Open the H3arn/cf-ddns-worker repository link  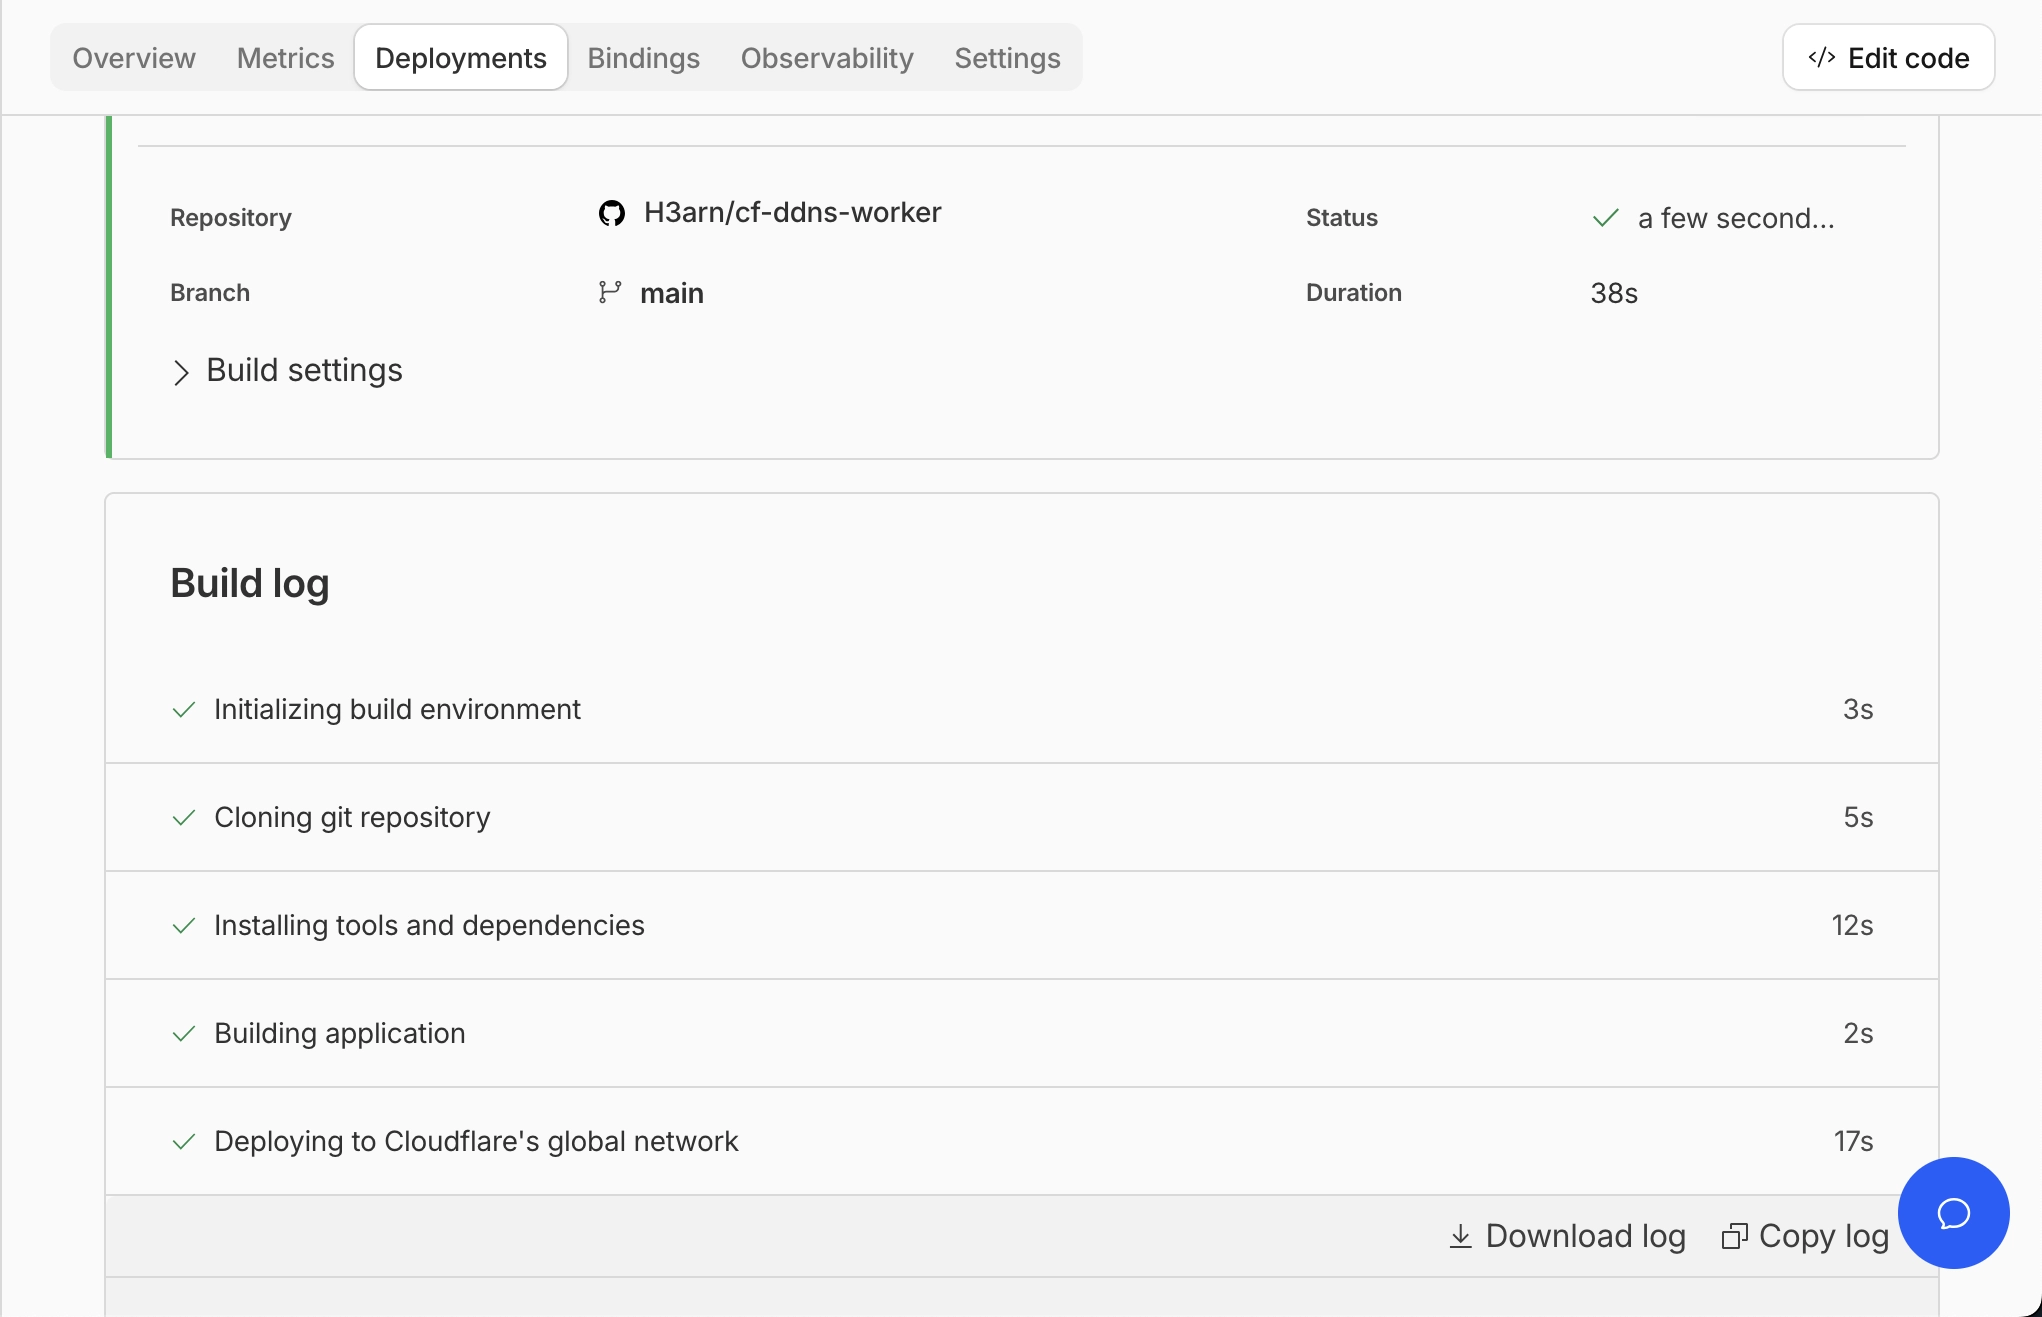(x=792, y=212)
